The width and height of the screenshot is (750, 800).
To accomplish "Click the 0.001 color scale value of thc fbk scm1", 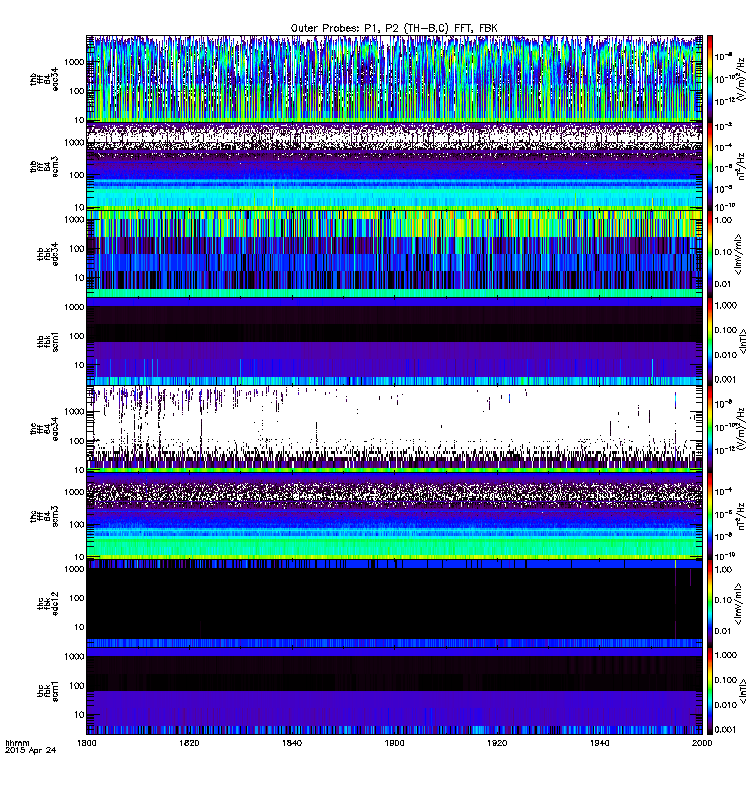I will 726,730.
